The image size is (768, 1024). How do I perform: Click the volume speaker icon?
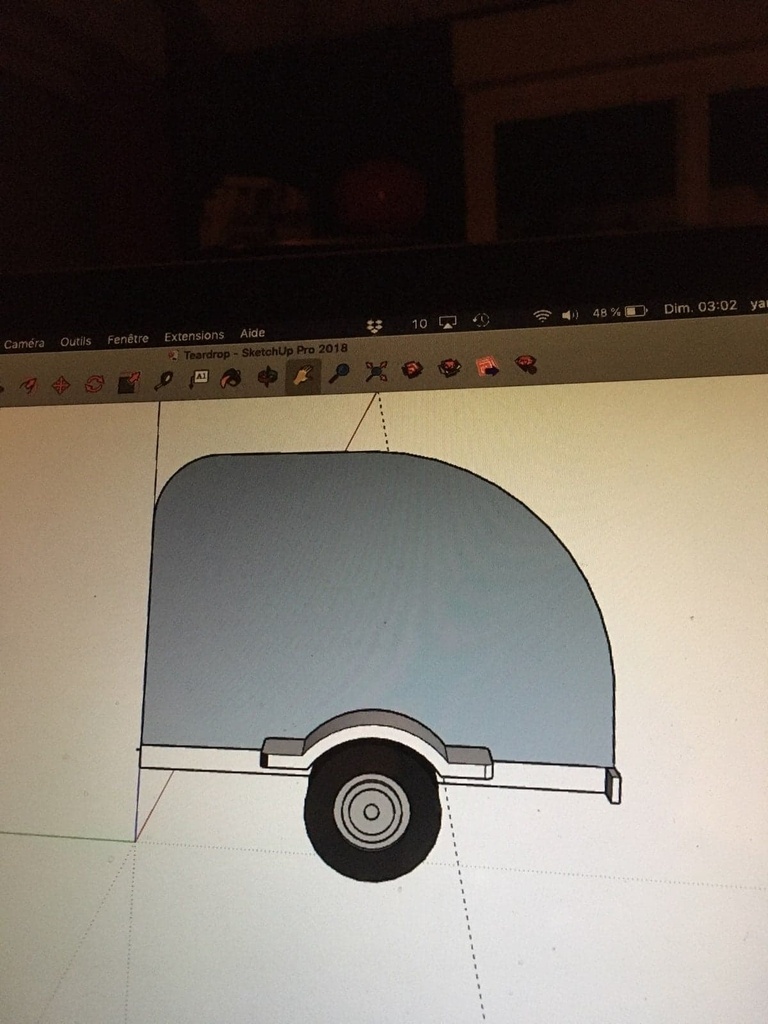pos(570,315)
